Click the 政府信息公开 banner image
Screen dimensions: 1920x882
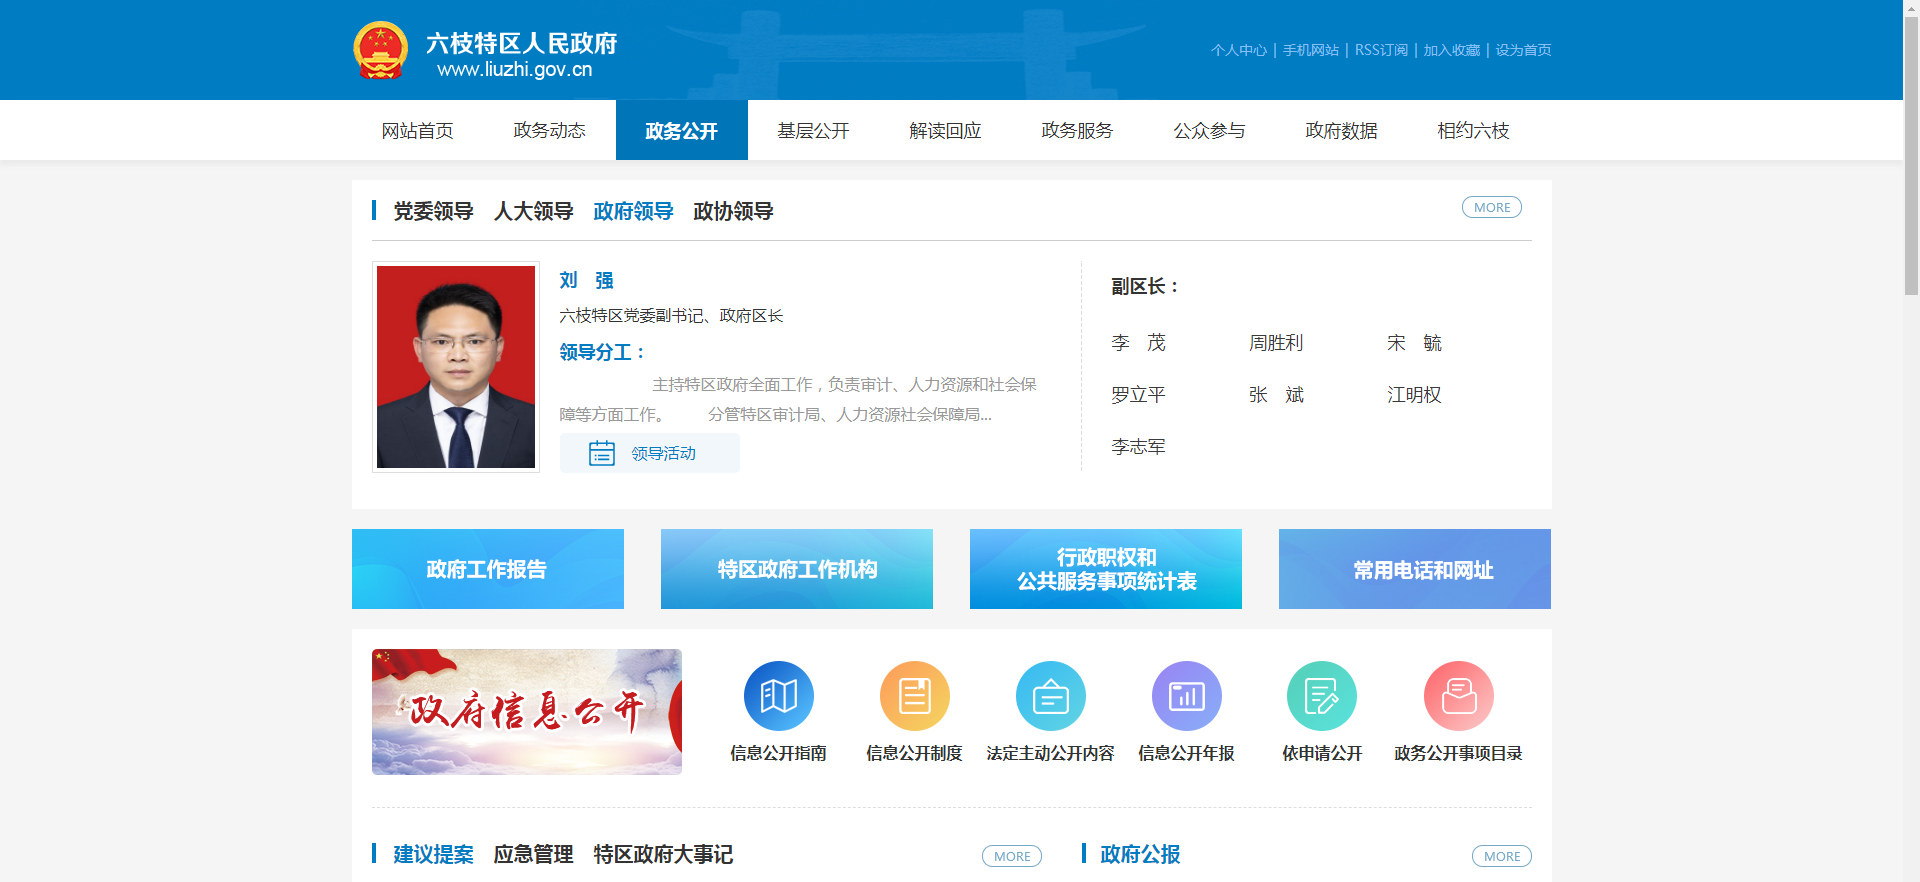click(527, 712)
